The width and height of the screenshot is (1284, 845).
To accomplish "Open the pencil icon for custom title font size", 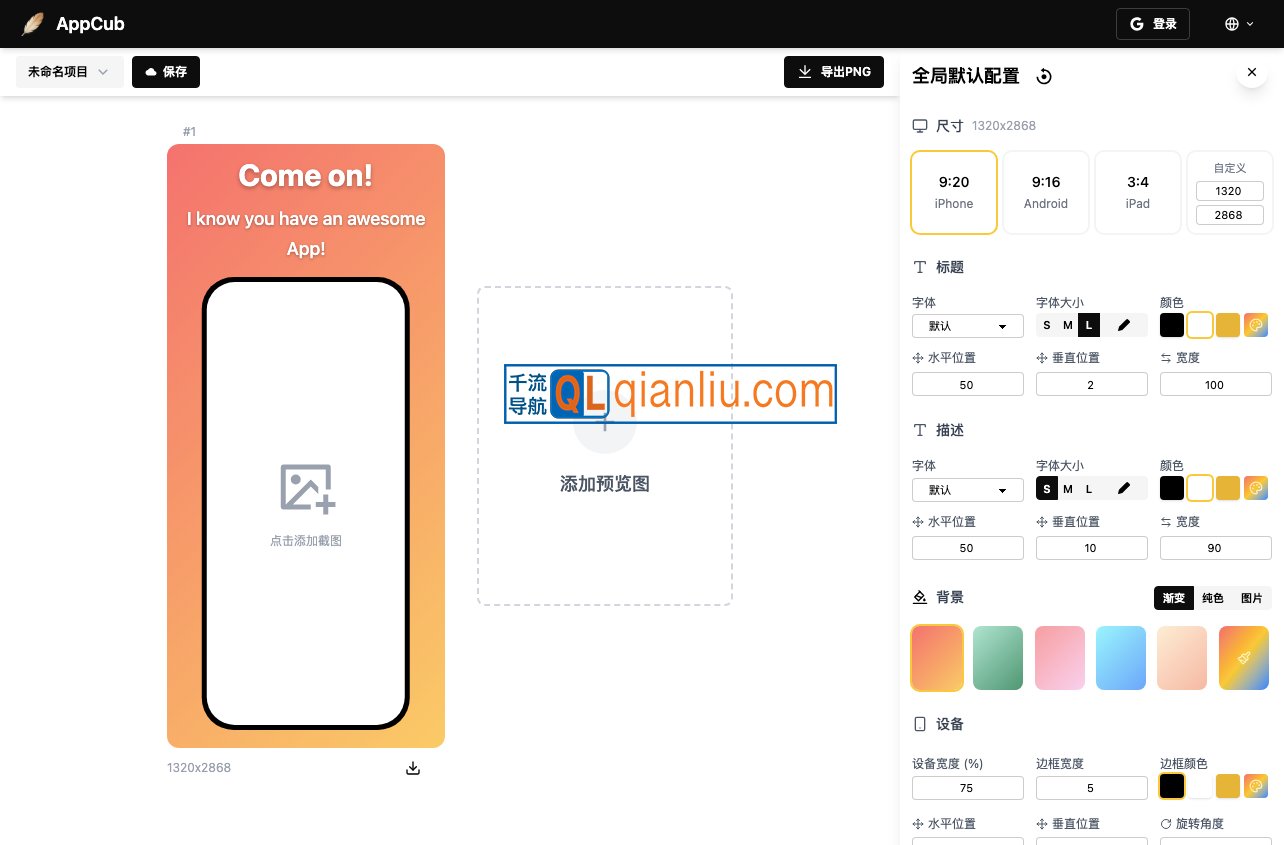I will (1123, 325).
